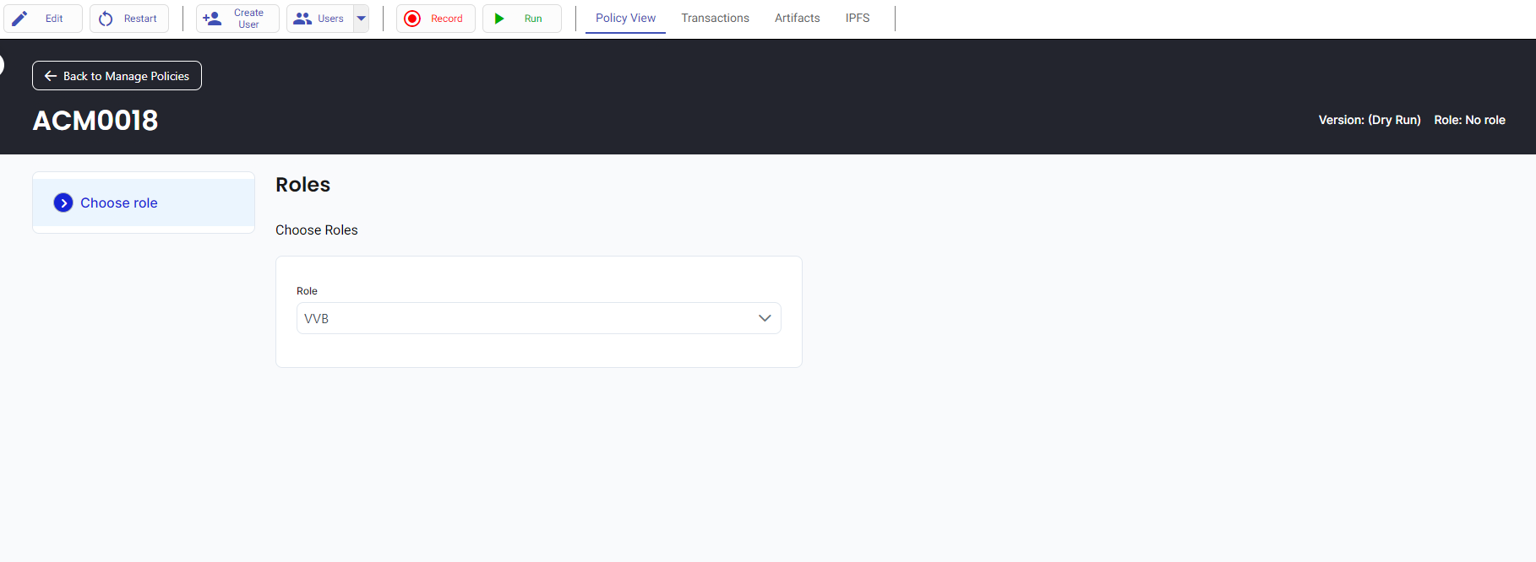Screen dimensions: 1536x562
Task: Open the Transactions tab
Action: (x=715, y=18)
